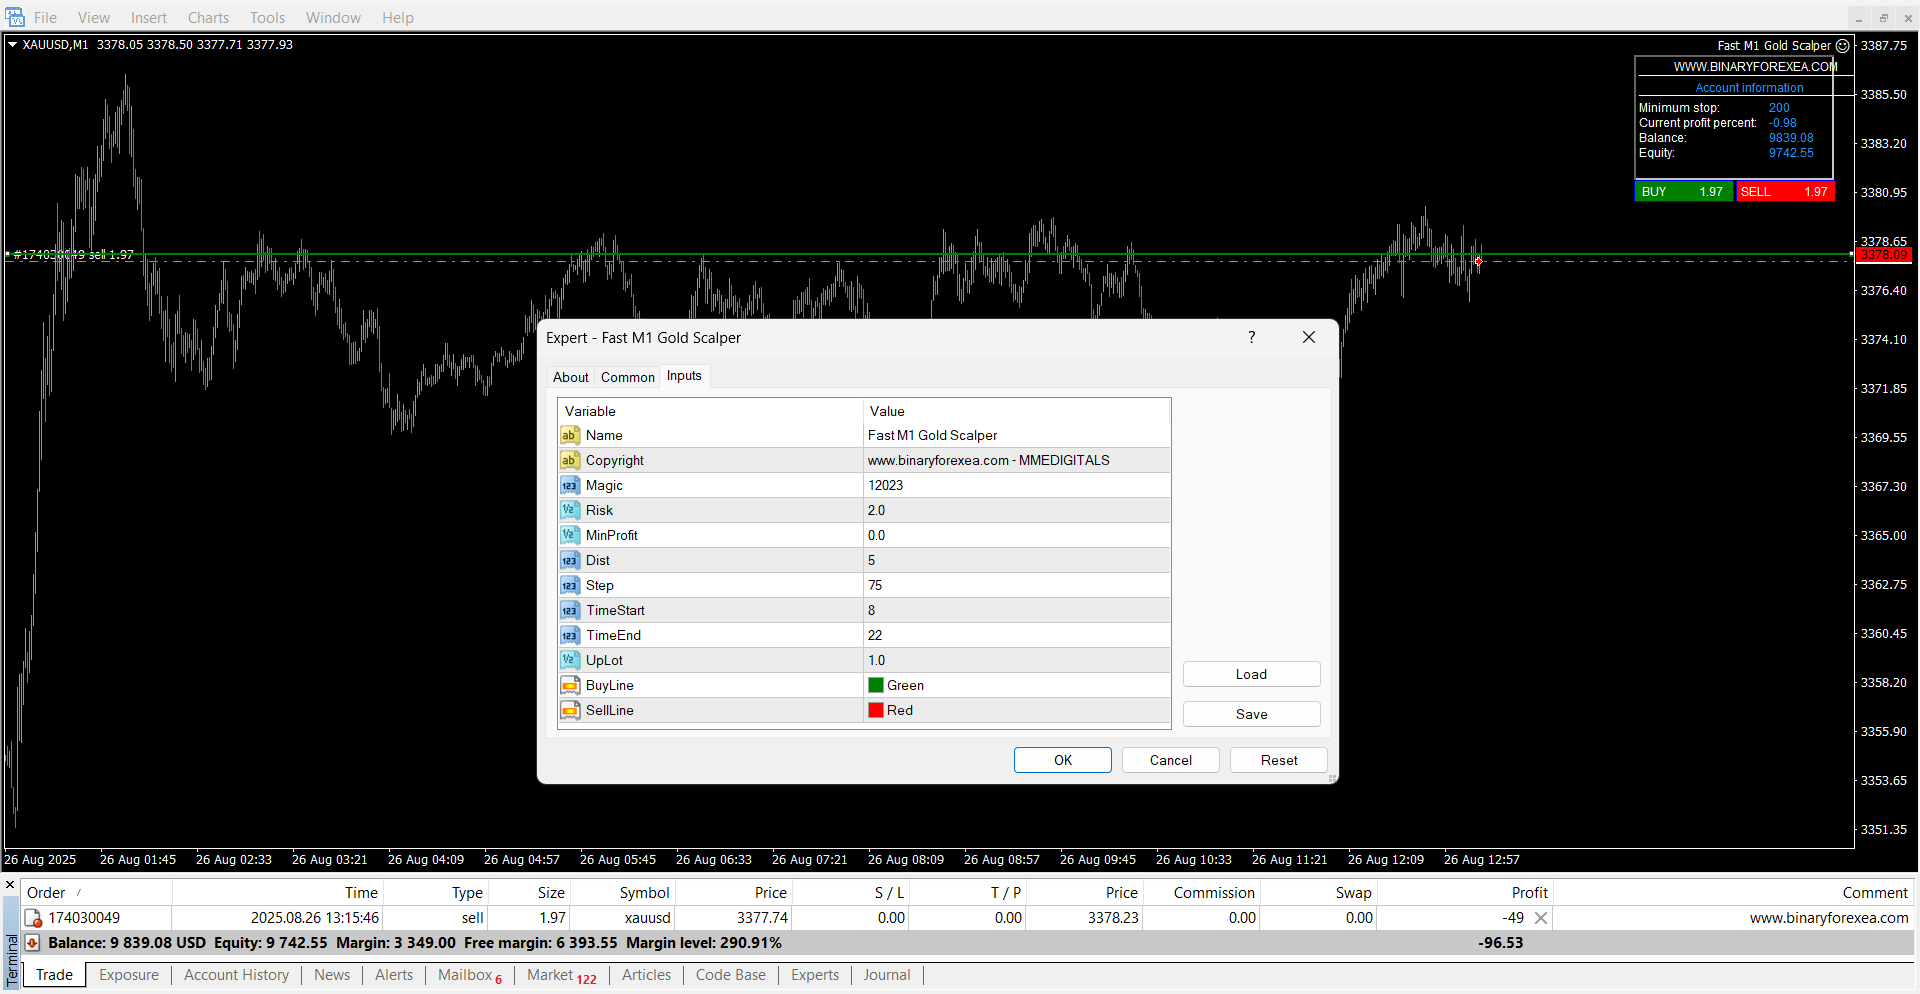1920x994 pixels.
Task: Edit the Step value field showing 75
Action: click(x=1015, y=586)
